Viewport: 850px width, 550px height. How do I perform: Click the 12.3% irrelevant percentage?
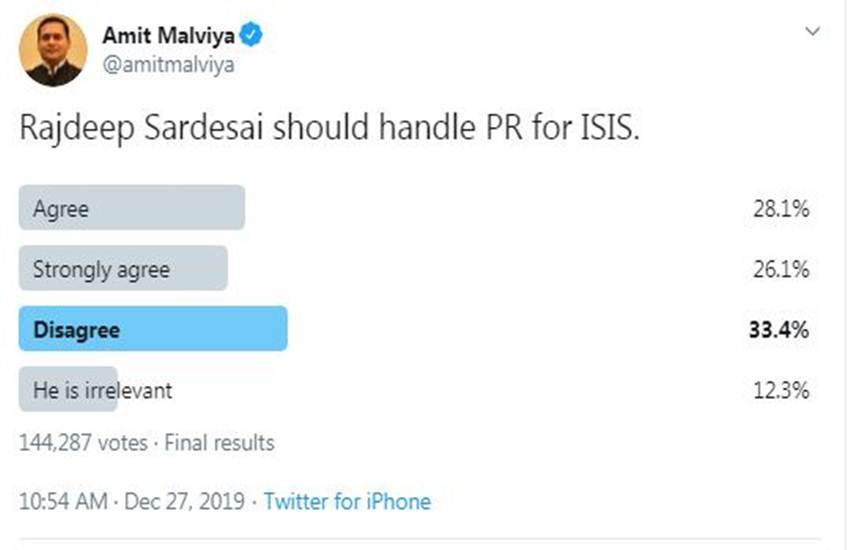pos(781,390)
